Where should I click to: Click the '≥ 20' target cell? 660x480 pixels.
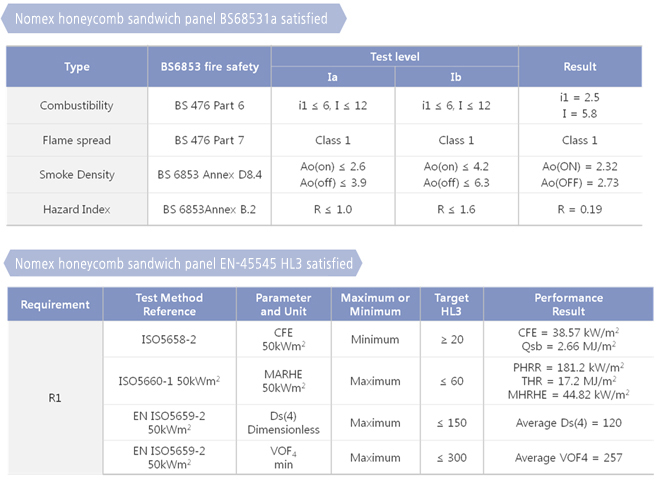[x=452, y=339]
